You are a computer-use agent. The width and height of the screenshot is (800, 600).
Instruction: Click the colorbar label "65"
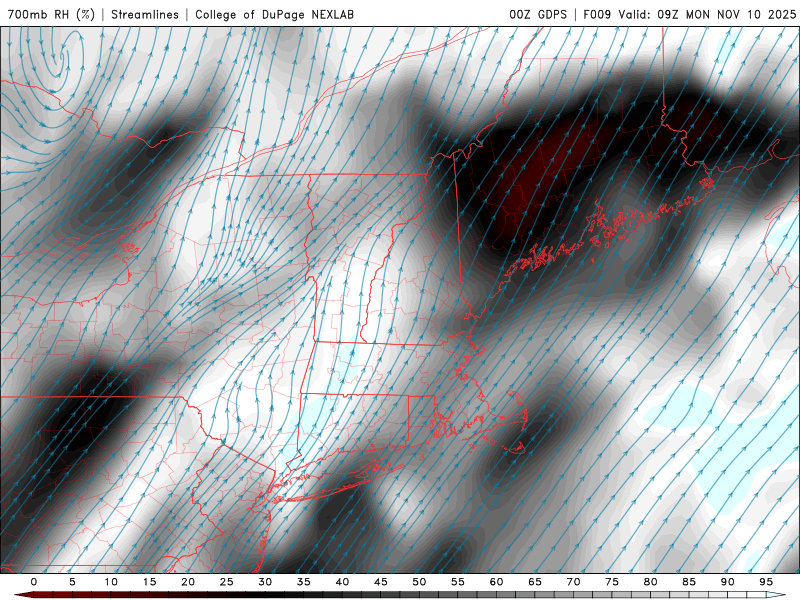pos(535,582)
